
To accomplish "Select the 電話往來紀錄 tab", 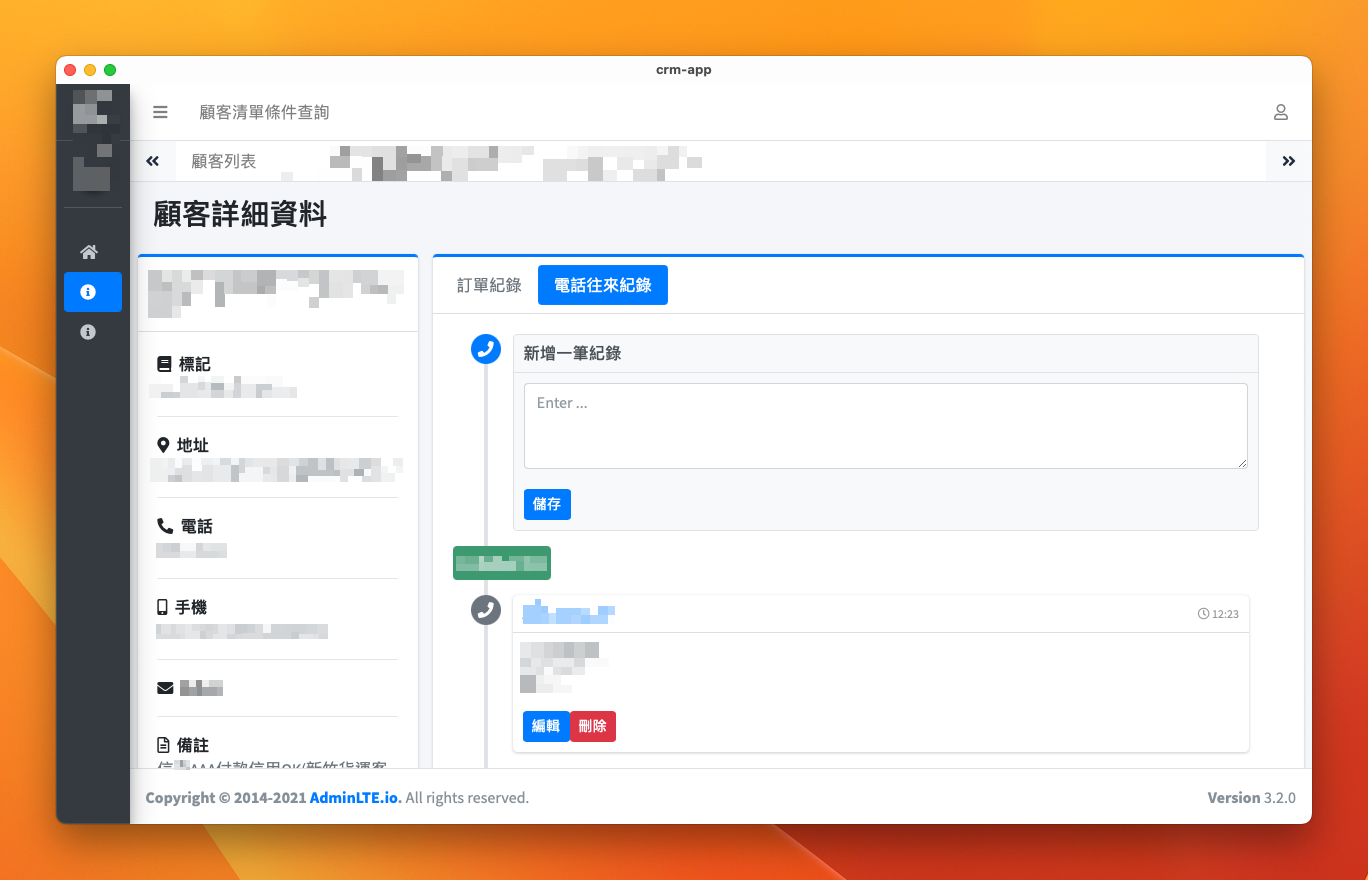I will 602,285.
